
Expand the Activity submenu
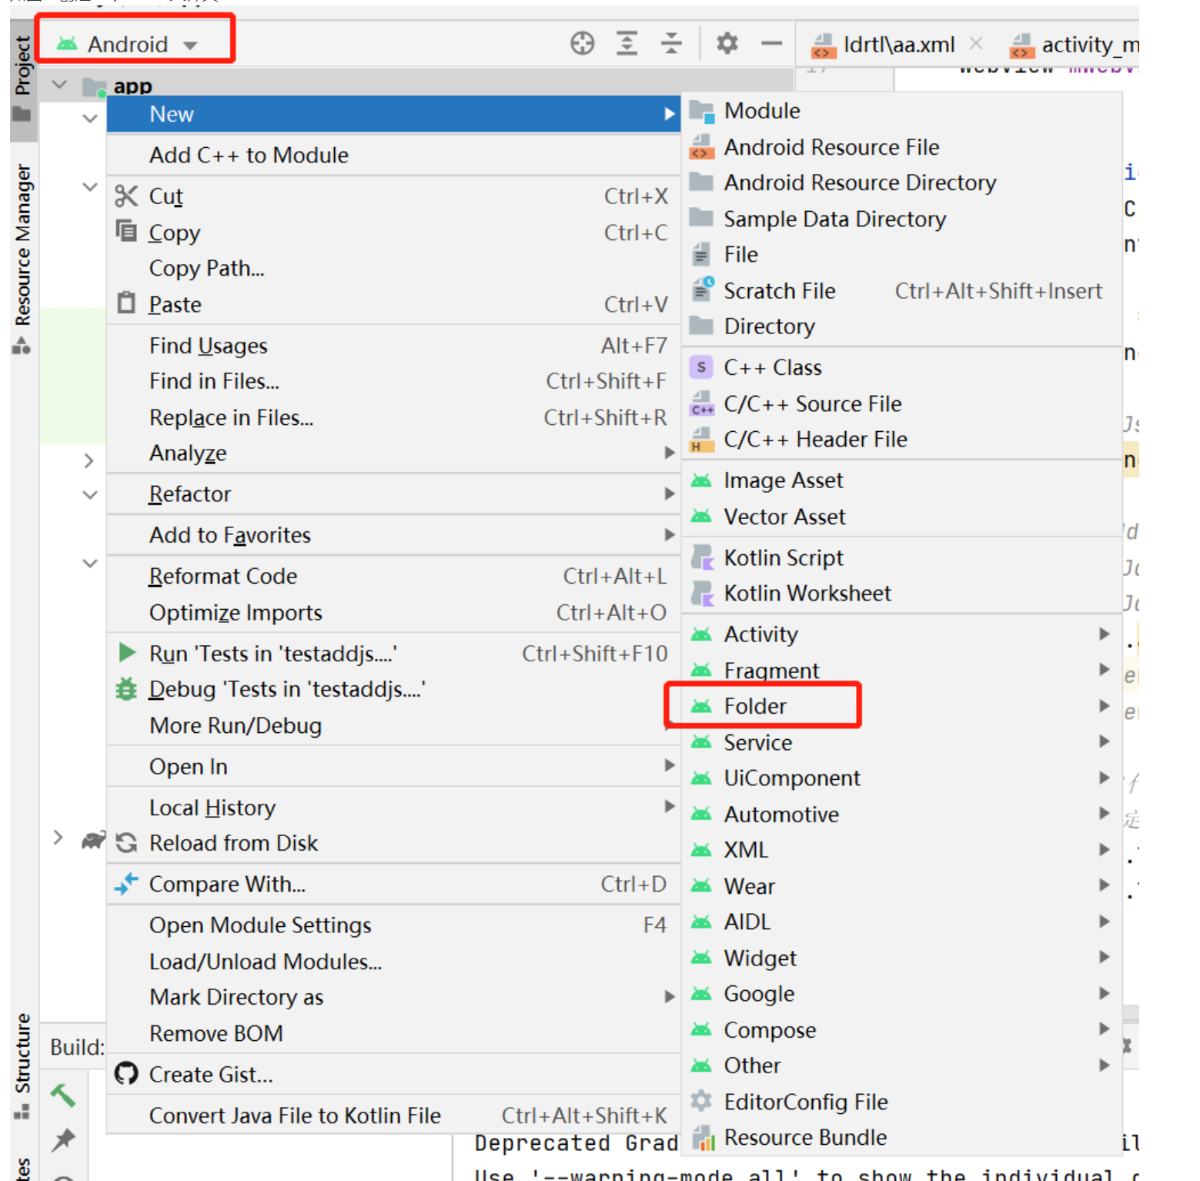click(902, 634)
